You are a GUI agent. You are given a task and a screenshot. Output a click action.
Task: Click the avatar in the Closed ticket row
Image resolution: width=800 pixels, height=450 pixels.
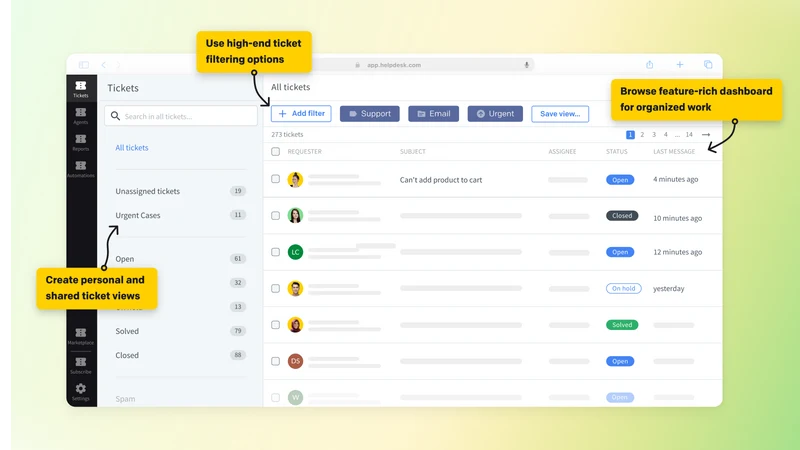pos(295,215)
